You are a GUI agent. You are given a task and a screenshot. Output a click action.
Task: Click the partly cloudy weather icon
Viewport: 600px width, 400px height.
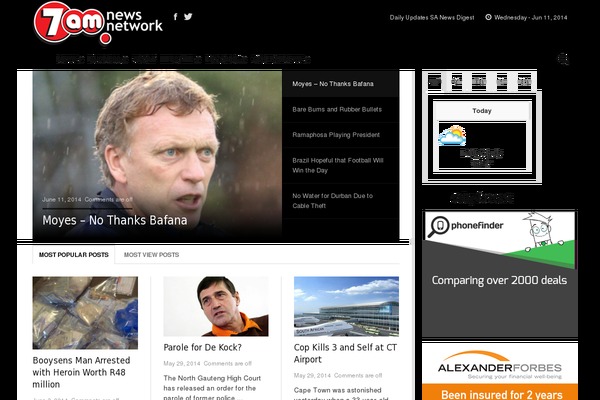[x=452, y=136]
